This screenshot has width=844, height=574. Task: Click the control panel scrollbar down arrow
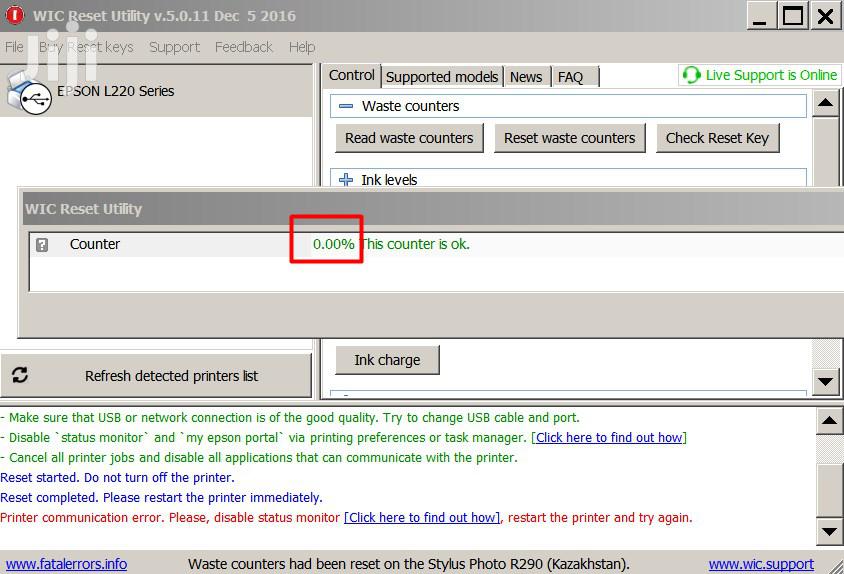826,382
